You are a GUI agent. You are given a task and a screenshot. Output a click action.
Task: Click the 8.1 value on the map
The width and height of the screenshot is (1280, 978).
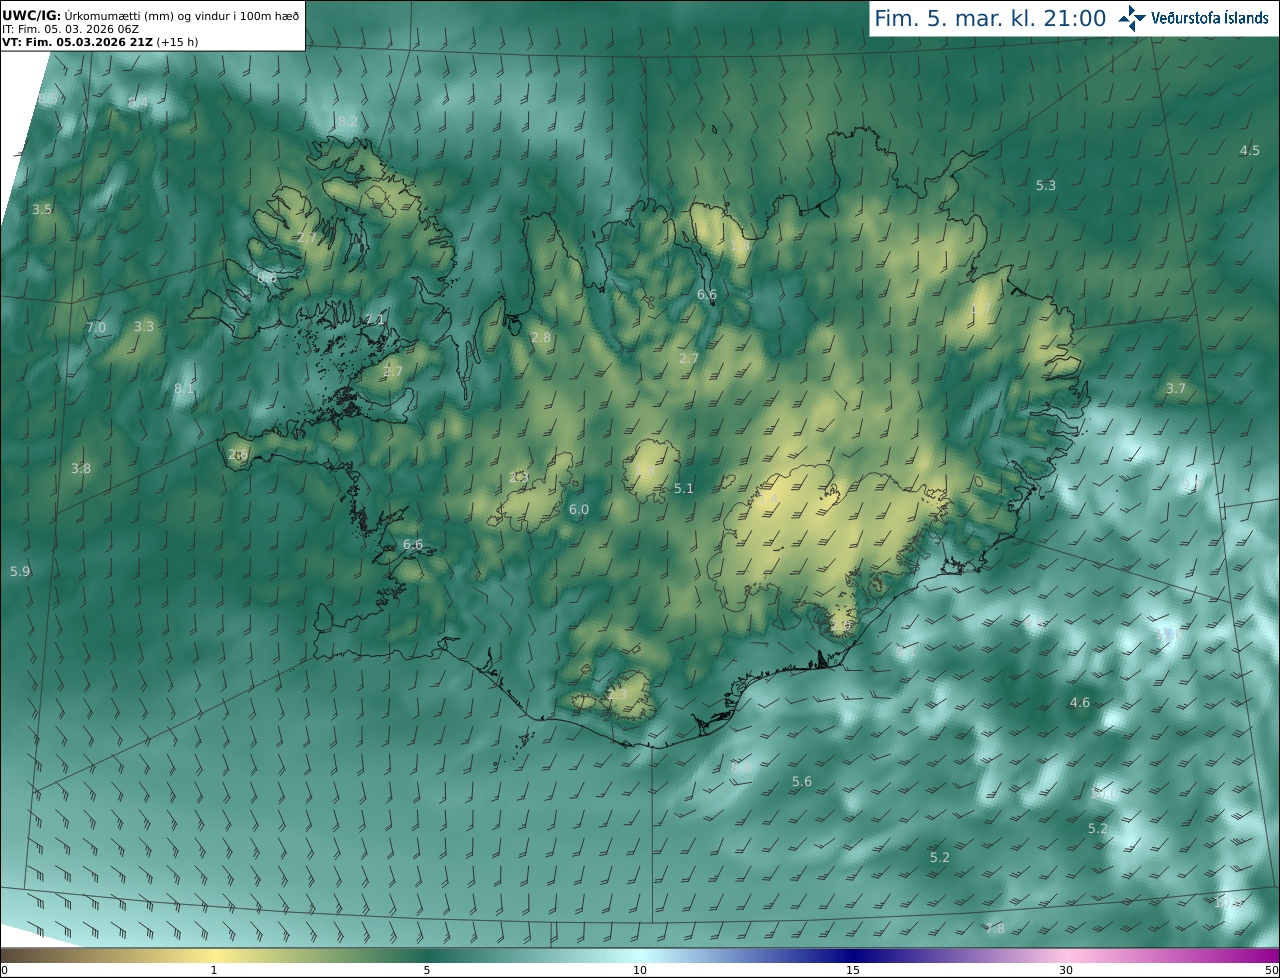tap(184, 388)
